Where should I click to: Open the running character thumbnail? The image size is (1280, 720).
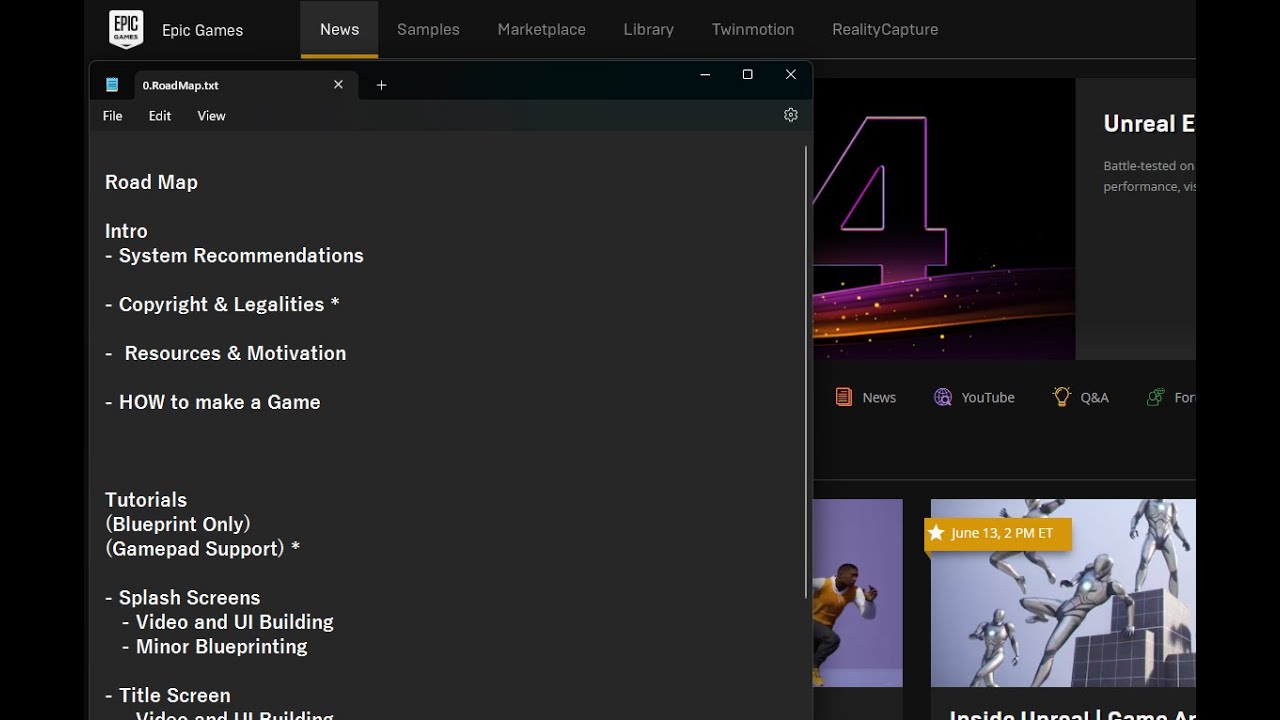click(858, 593)
